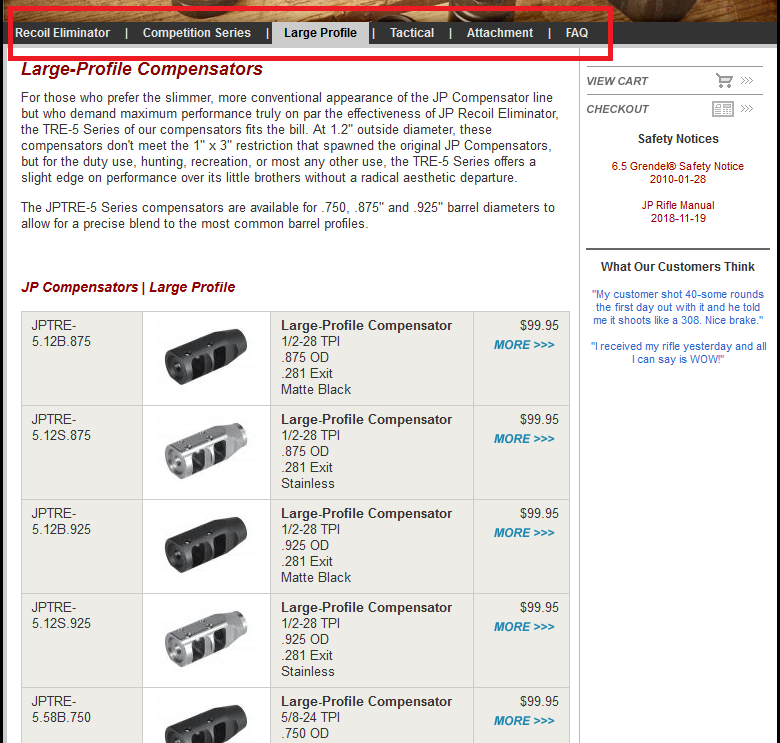Click MORE for JPTRE-5.12S.925
Screen dimensions: 780x743
click(x=524, y=627)
